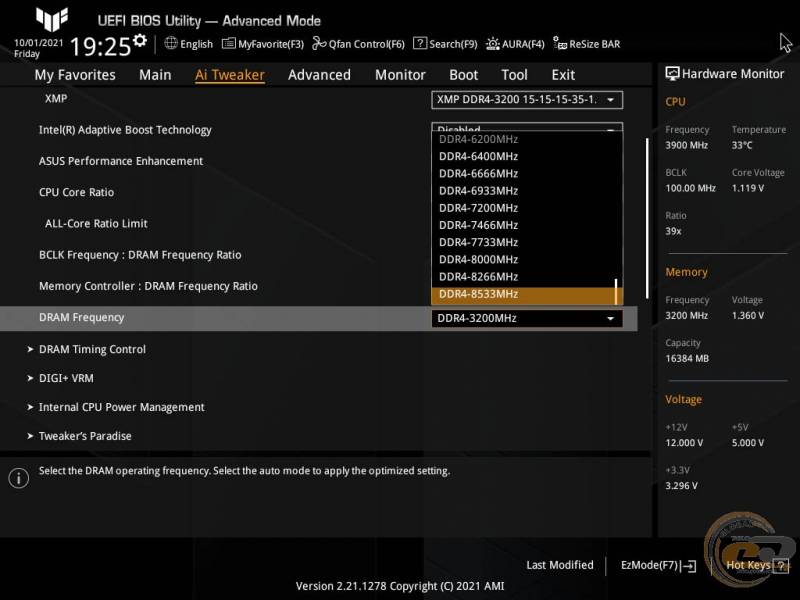Open the Advanced tab
This screenshot has height=600, width=800.
click(319, 75)
